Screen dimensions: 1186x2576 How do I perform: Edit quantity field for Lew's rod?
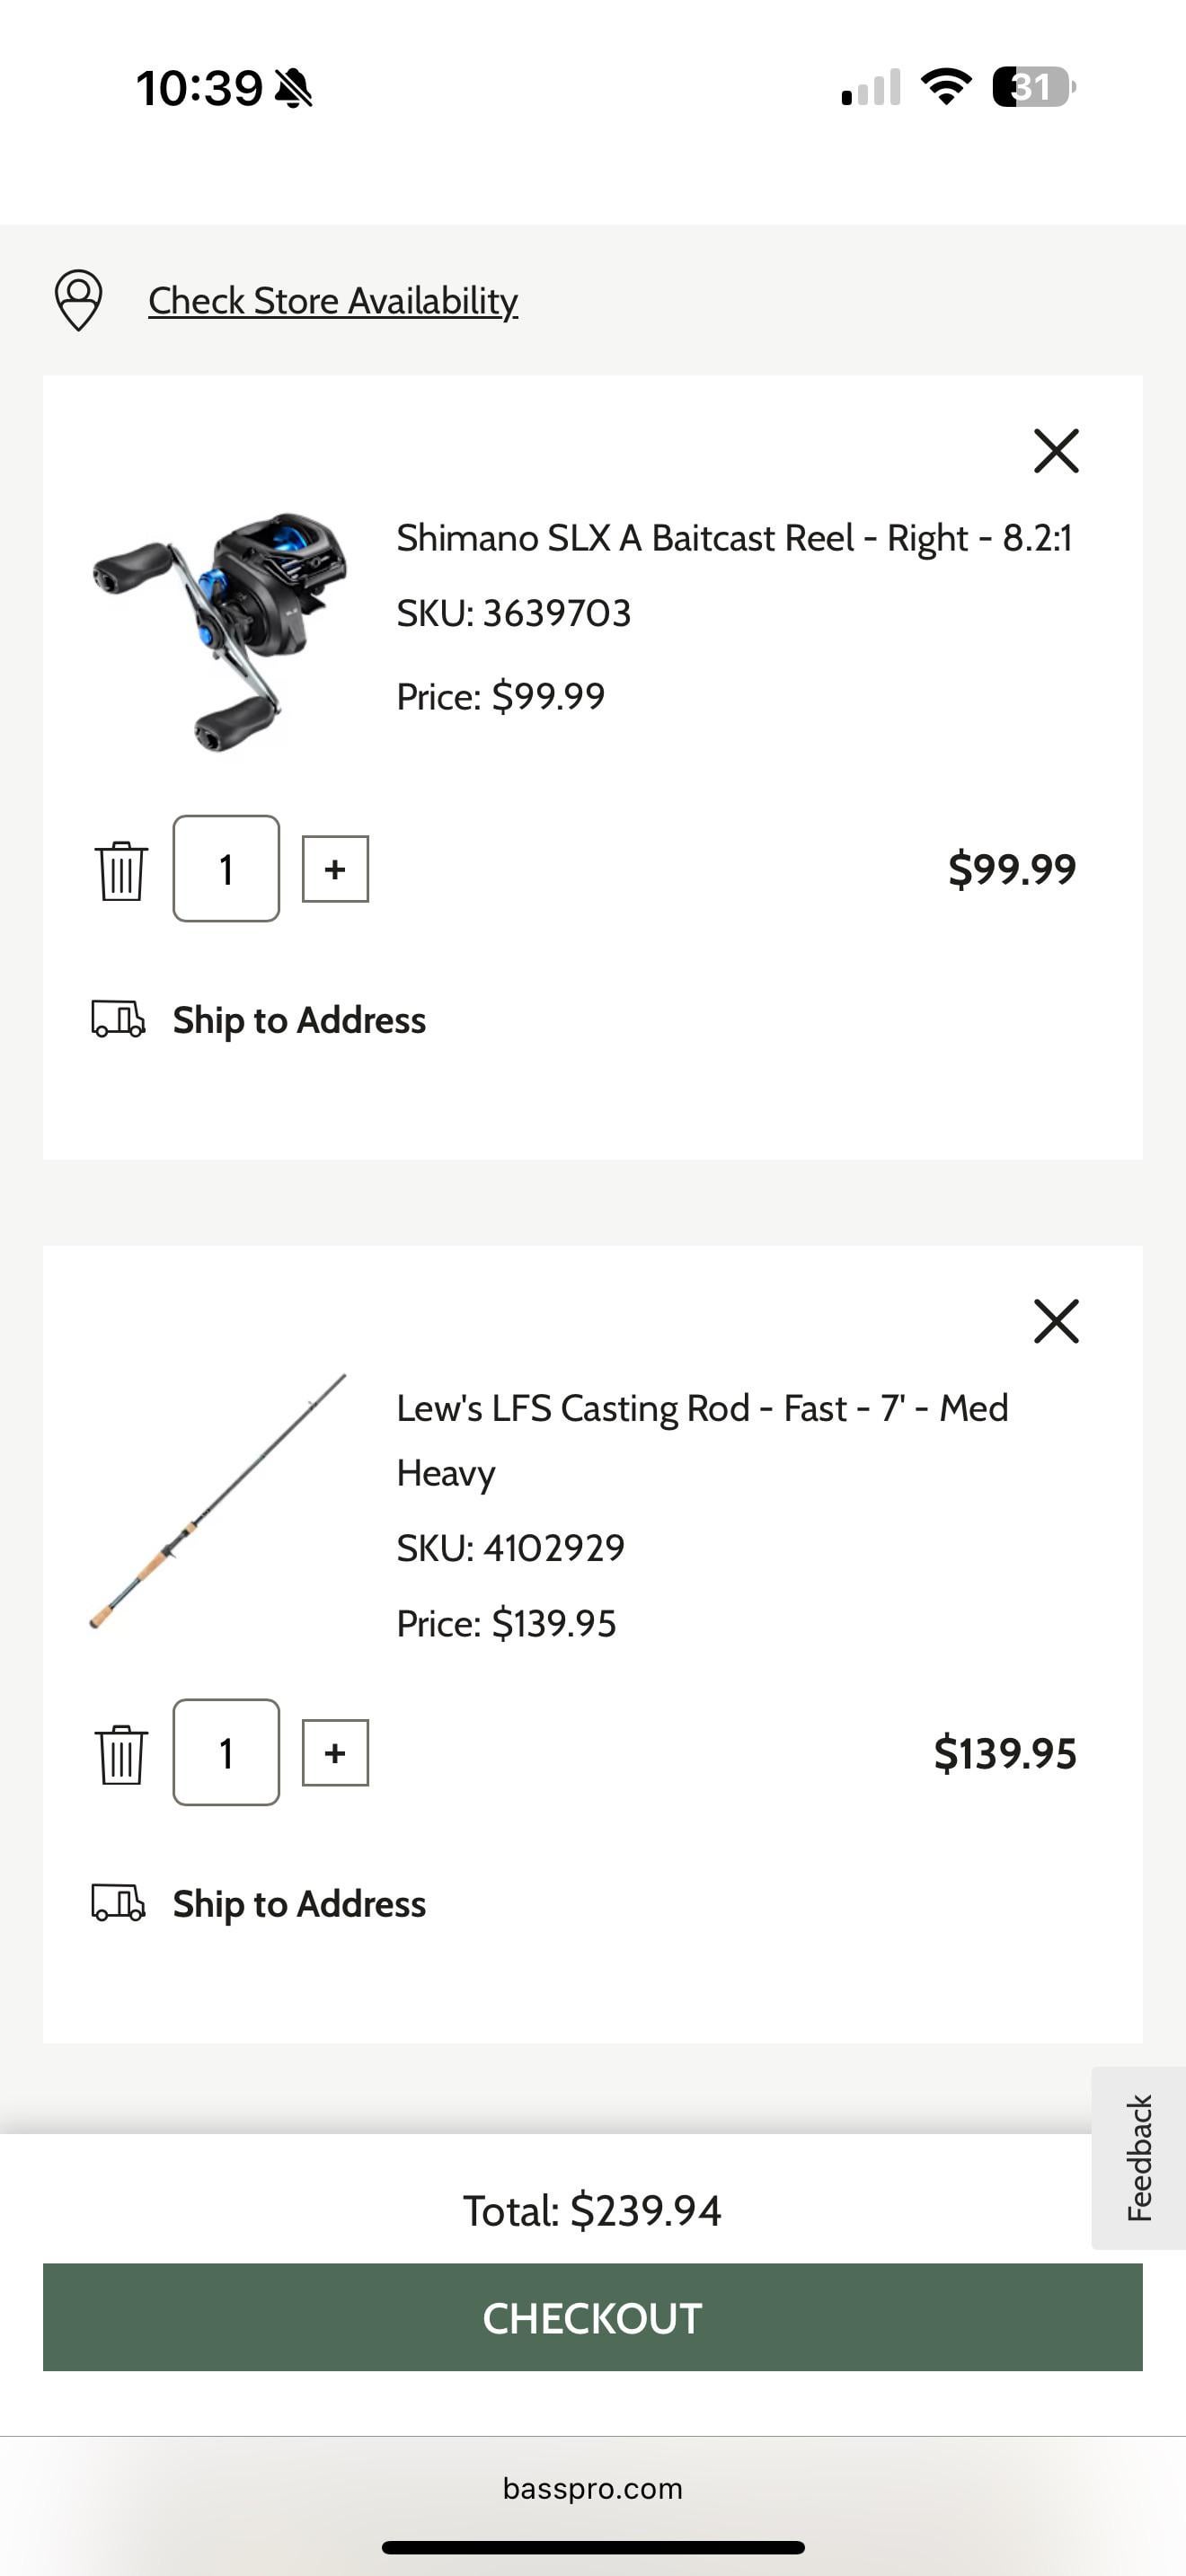tap(226, 1753)
